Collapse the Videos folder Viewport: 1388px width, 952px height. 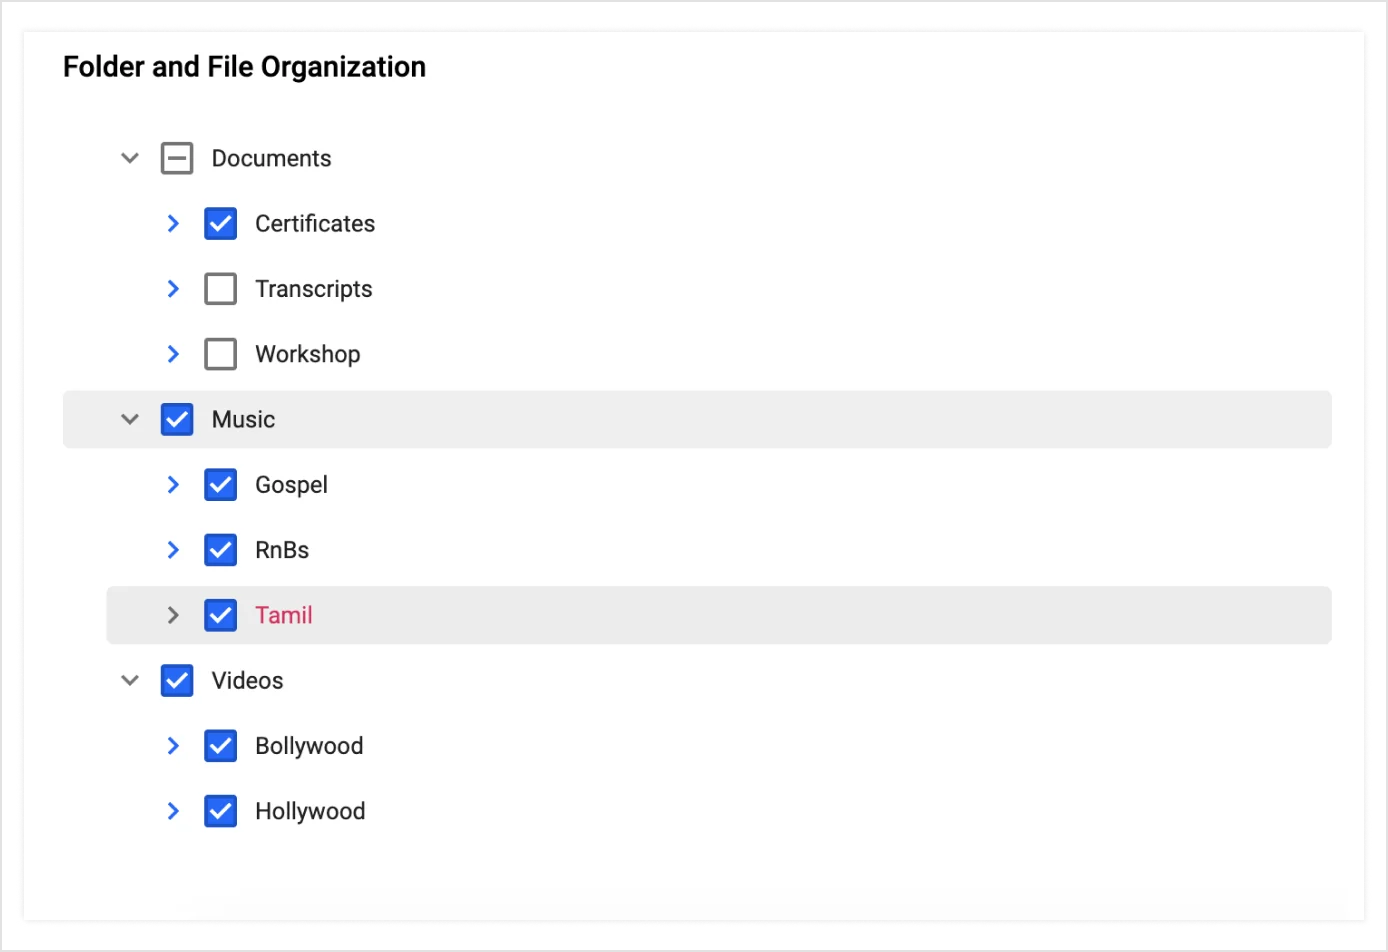coord(129,680)
